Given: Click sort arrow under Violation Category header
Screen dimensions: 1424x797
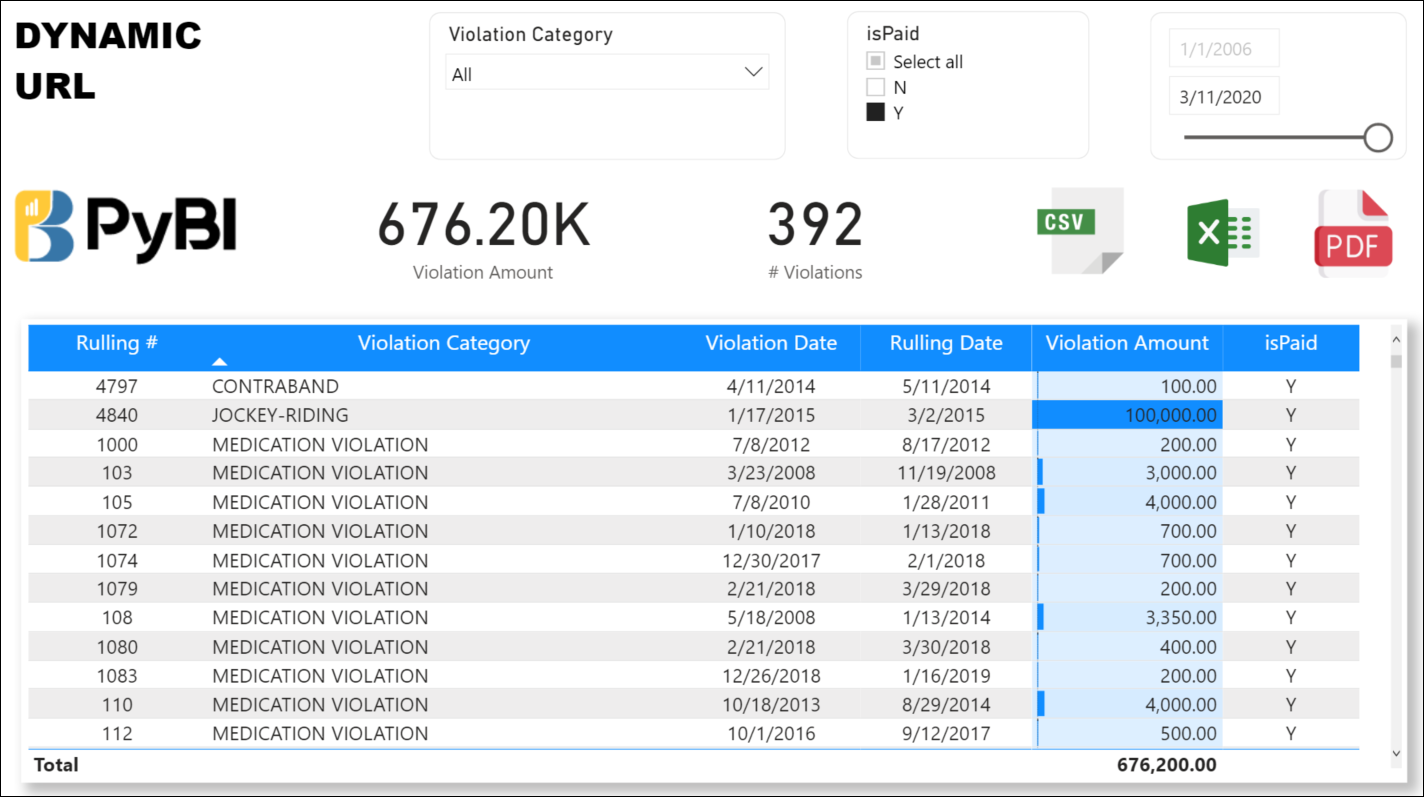Looking at the screenshot, I should (220, 361).
